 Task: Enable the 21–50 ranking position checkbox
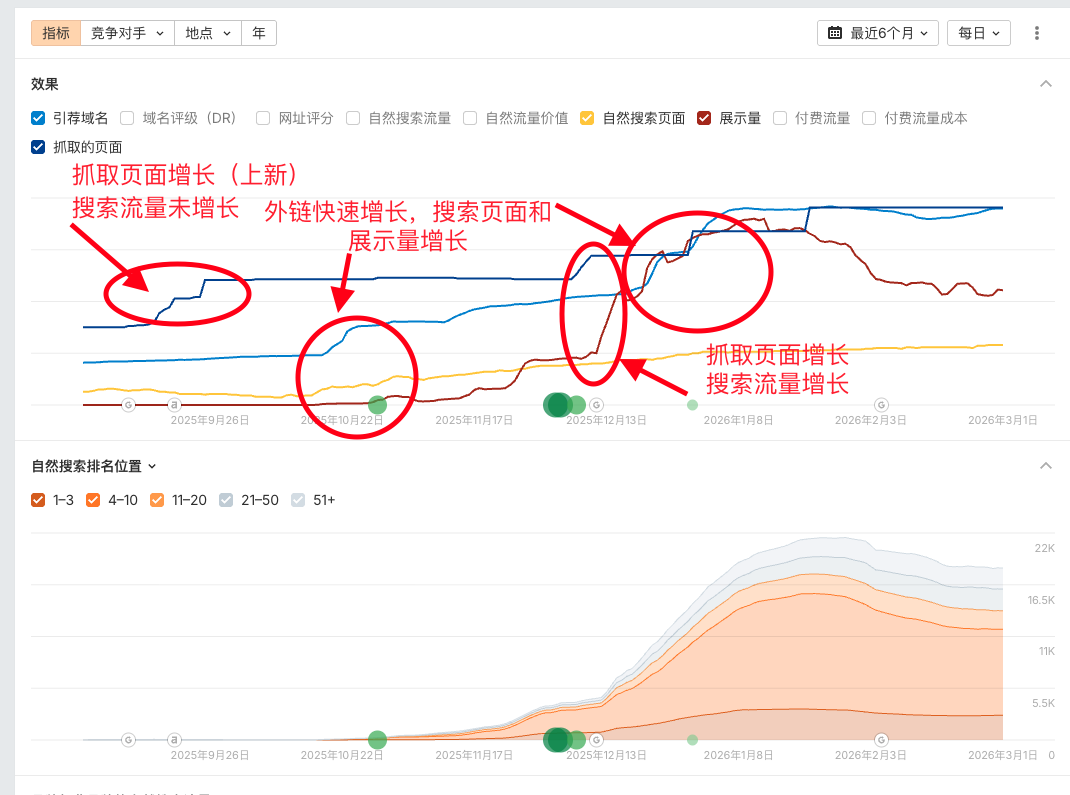point(225,500)
